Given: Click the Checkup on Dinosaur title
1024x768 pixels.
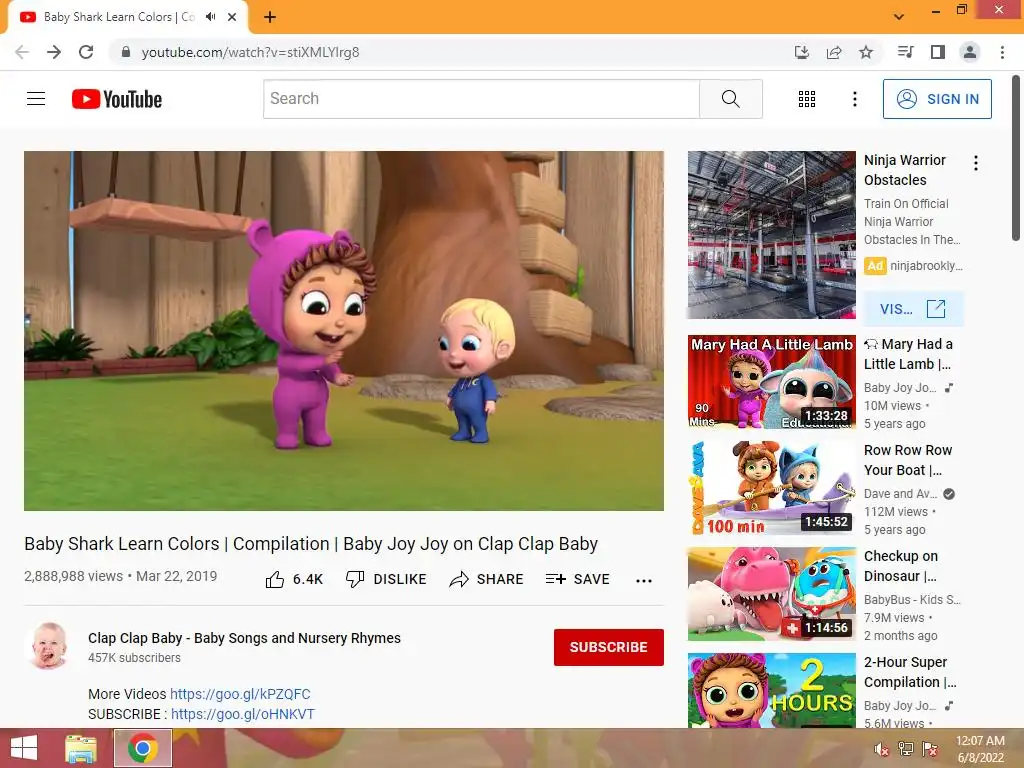Looking at the screenshot, I should [x=901, y=566].
